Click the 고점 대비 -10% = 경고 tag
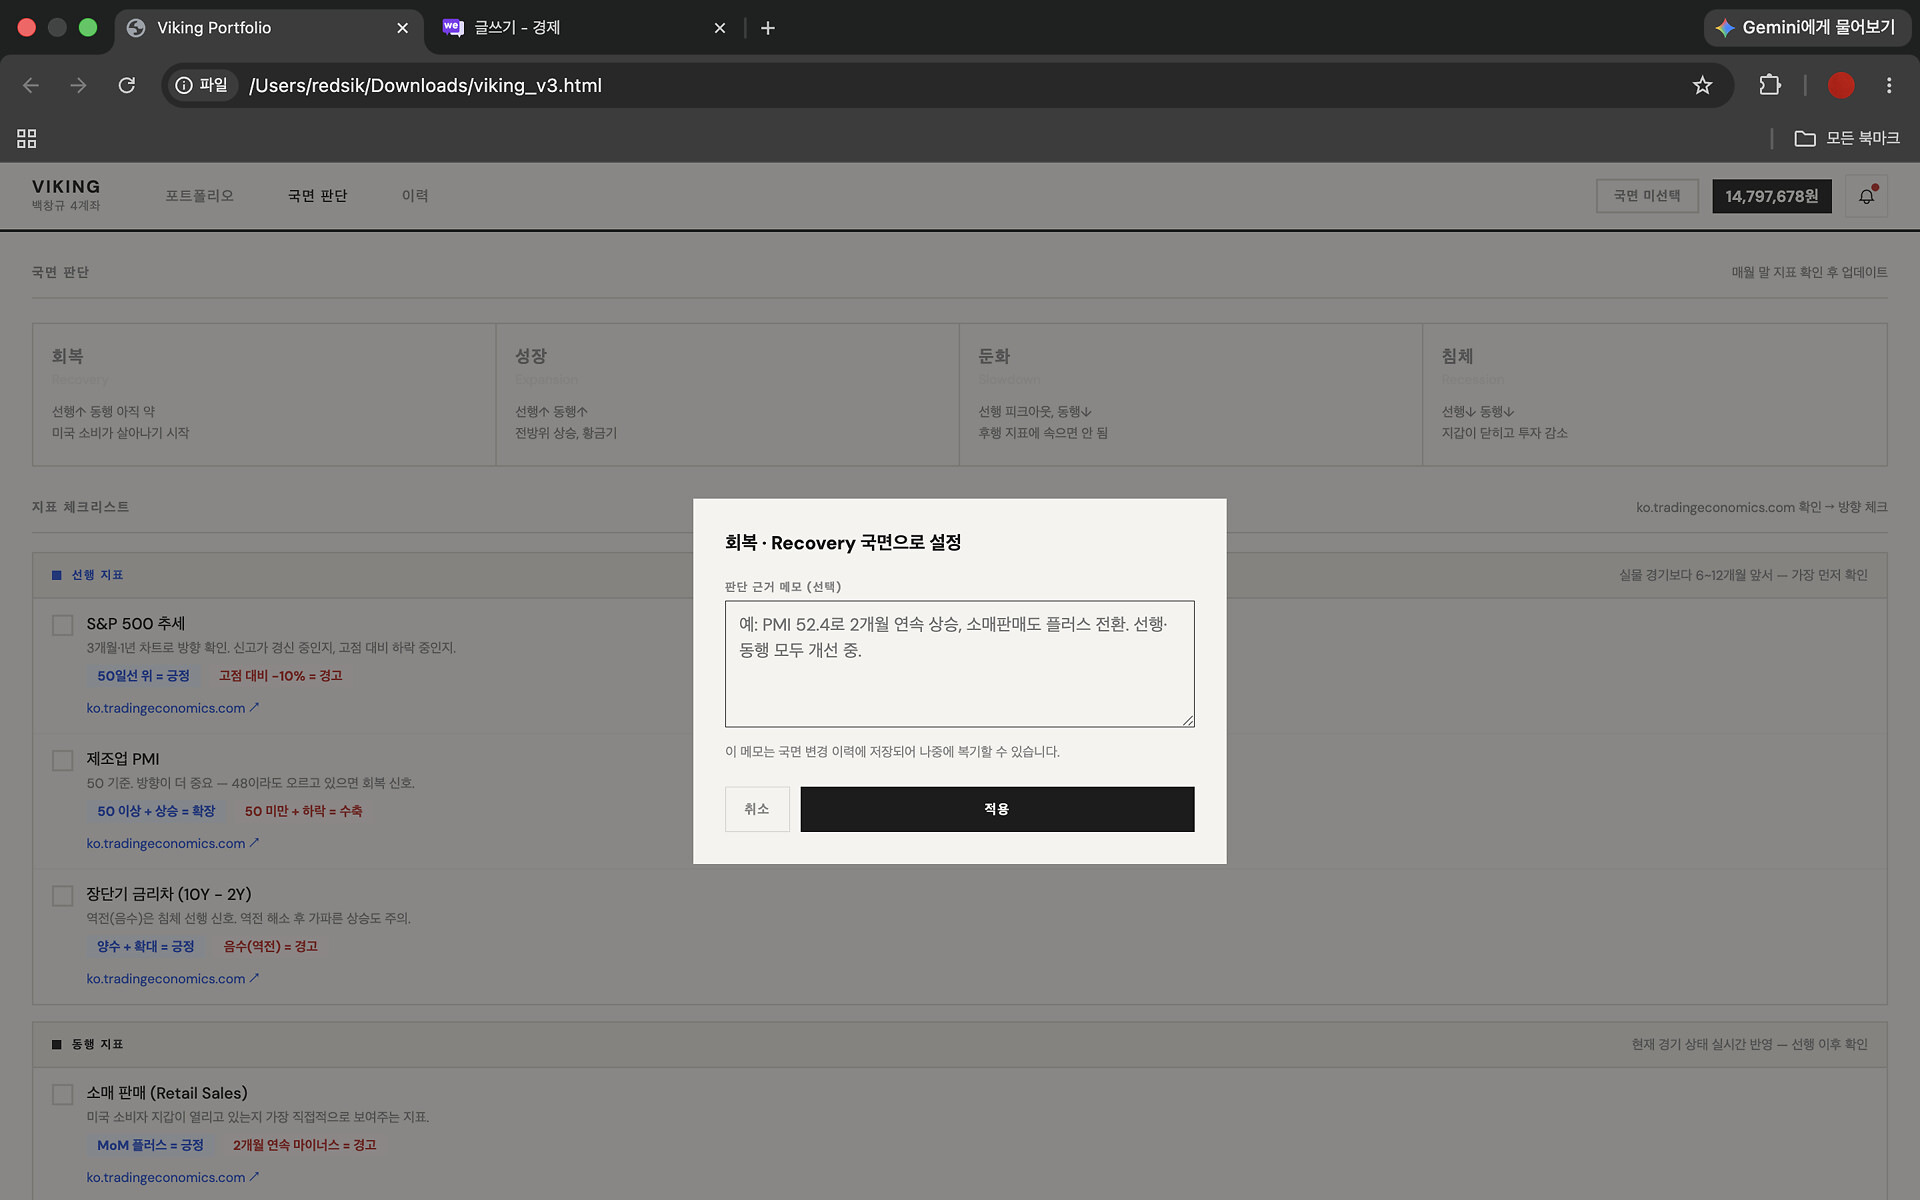 280,675
